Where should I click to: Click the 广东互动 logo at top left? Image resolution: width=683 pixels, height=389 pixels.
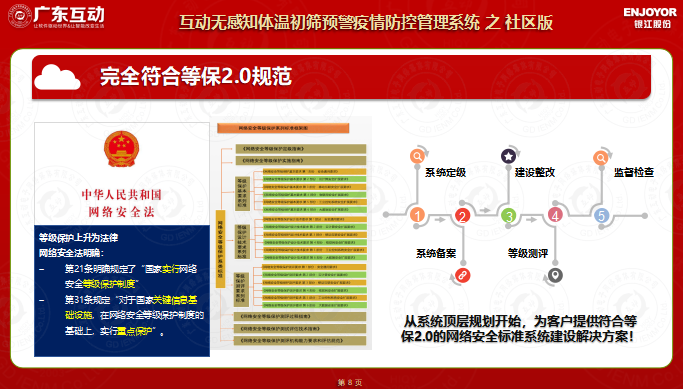pyautogui.click(x=57, y=17)
